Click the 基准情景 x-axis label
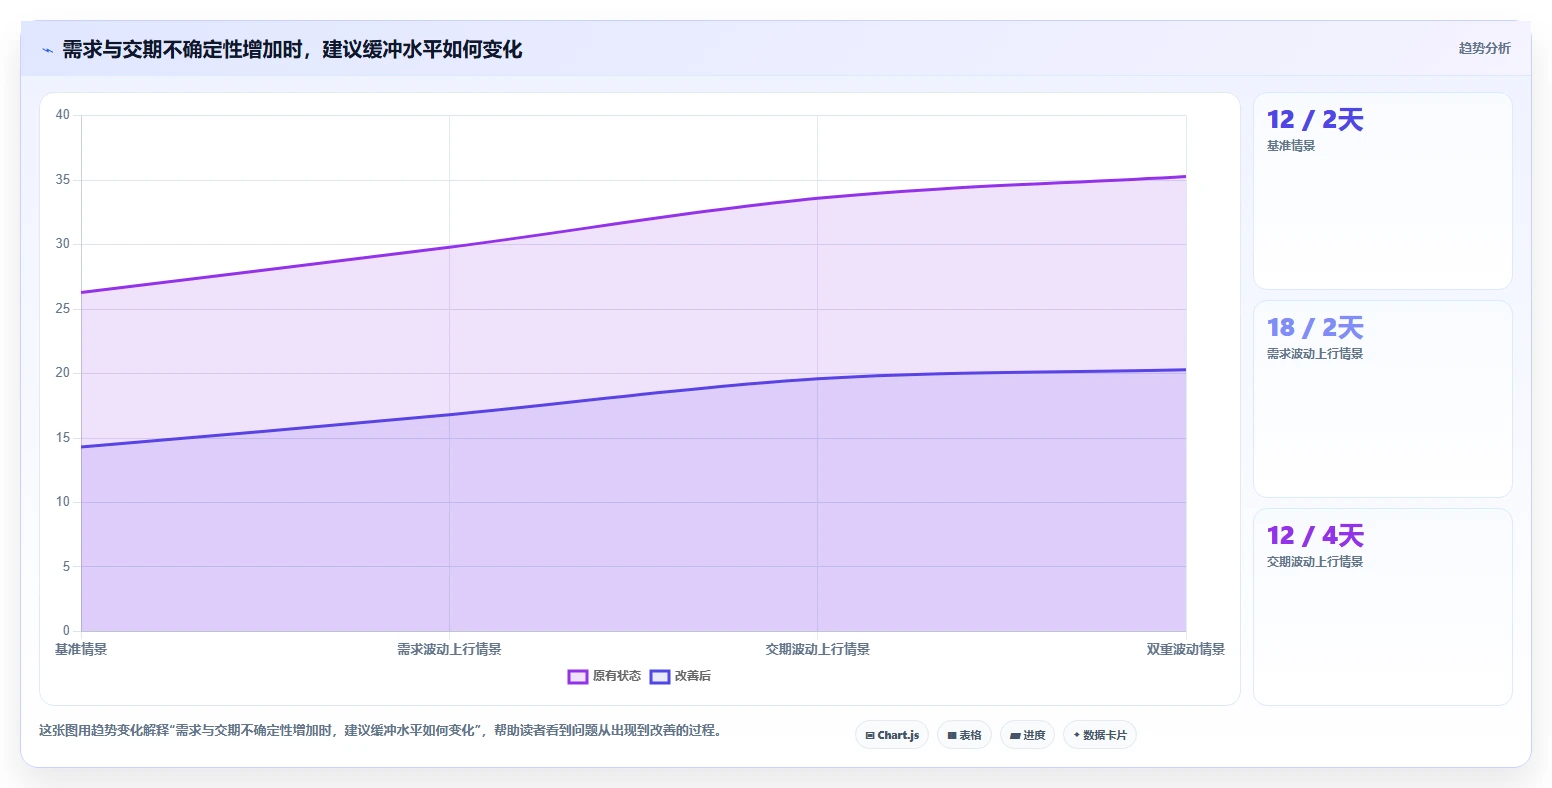Viewport: 1552px width, 788px height. (x=81, y=649)
